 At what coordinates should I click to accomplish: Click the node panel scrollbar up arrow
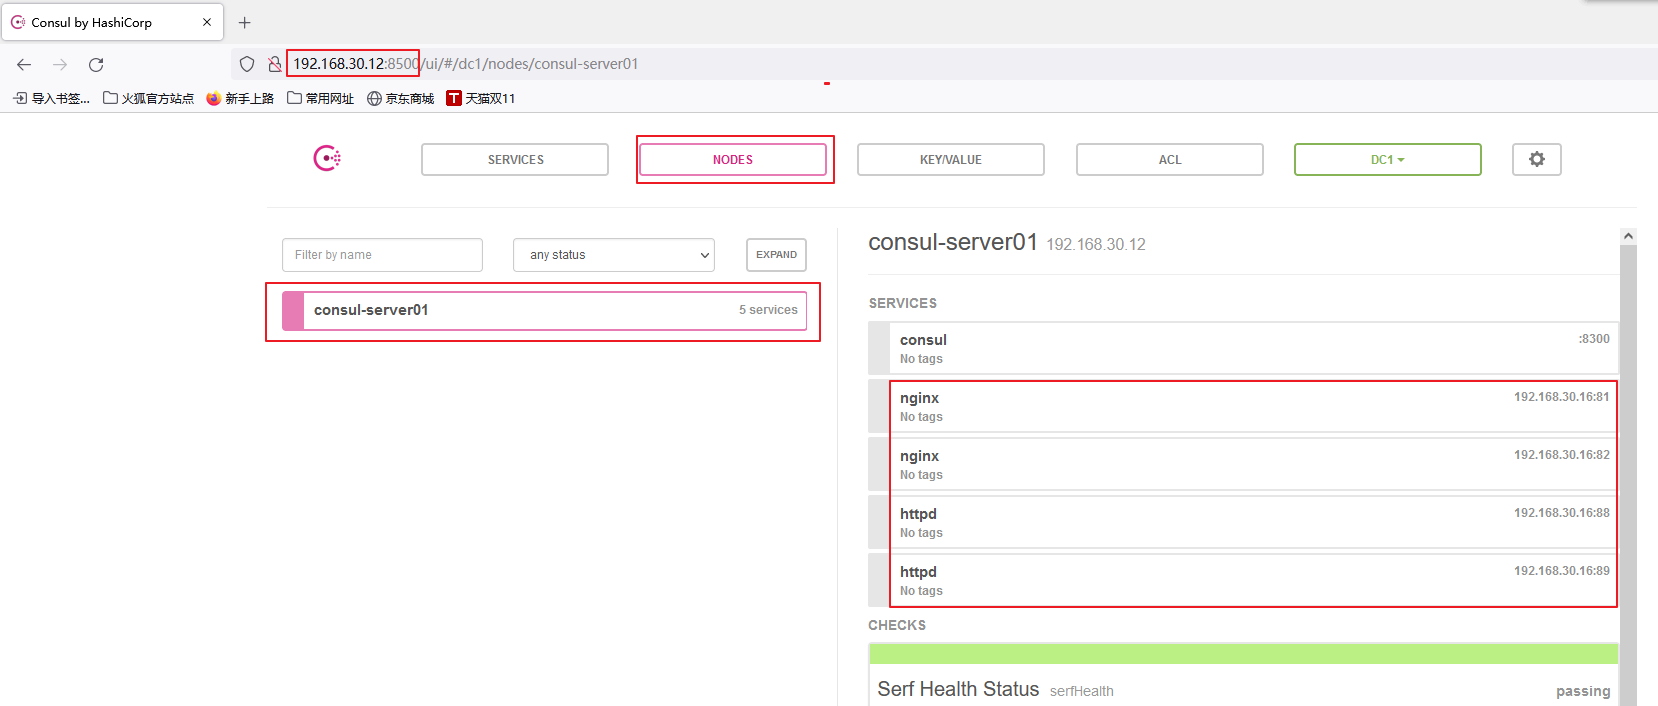[1628, 236]
